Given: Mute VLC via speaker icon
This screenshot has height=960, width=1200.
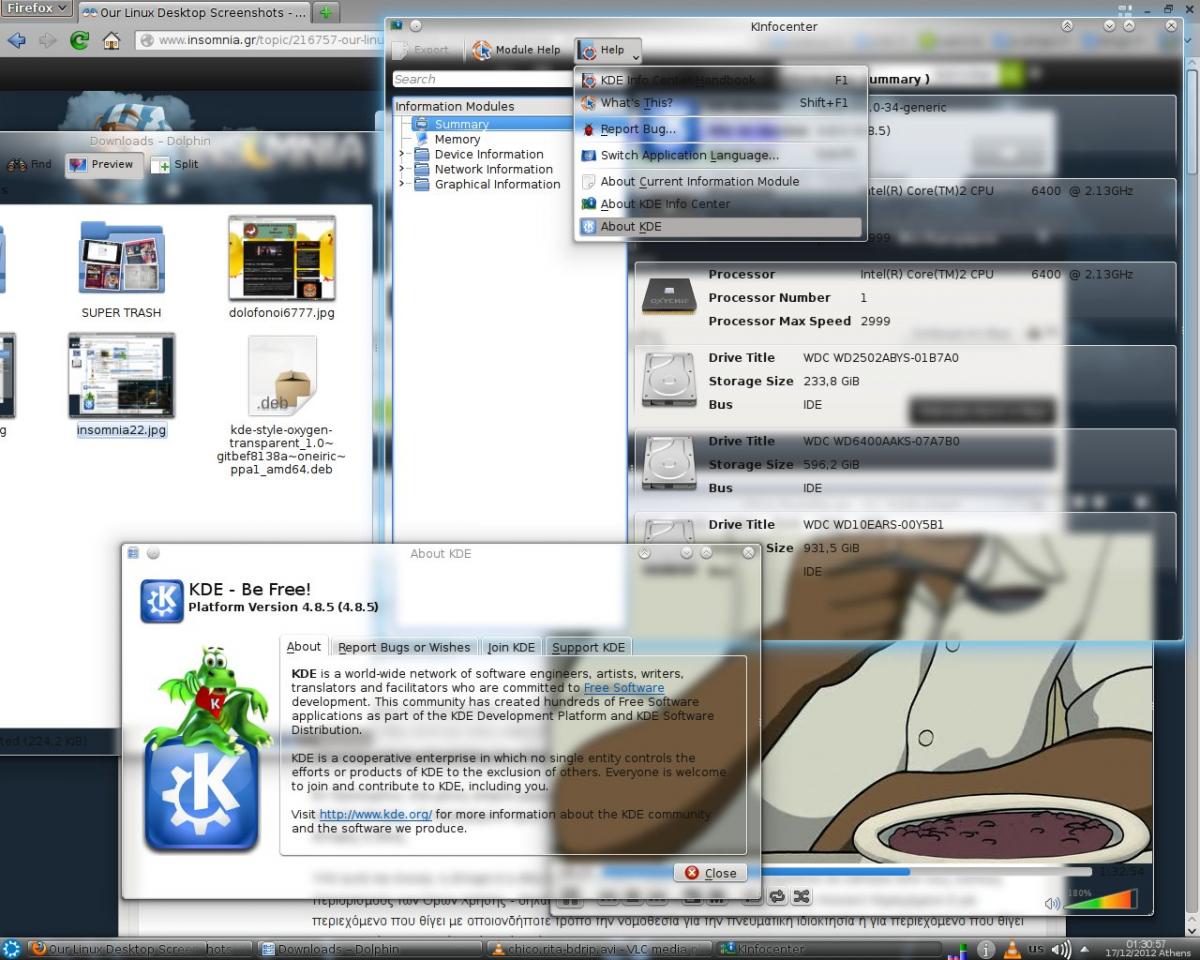Looking at the screenshot, I should tap(1052, 903).
